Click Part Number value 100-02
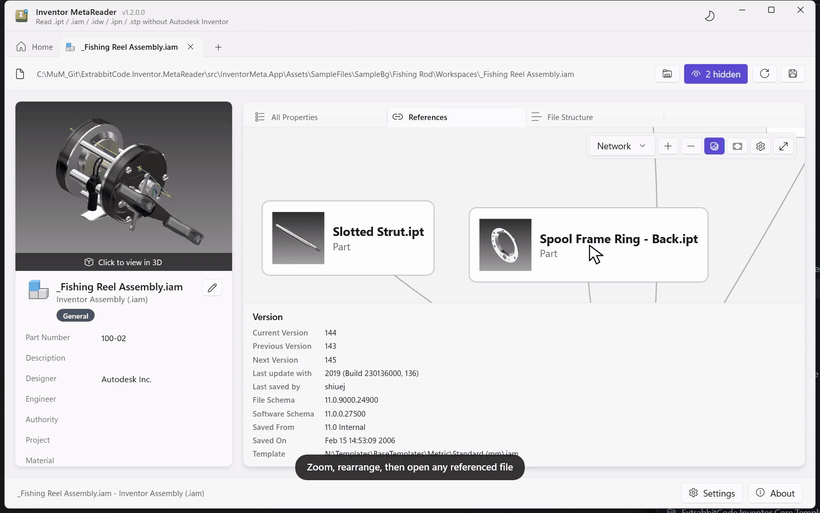 (113, 338)
